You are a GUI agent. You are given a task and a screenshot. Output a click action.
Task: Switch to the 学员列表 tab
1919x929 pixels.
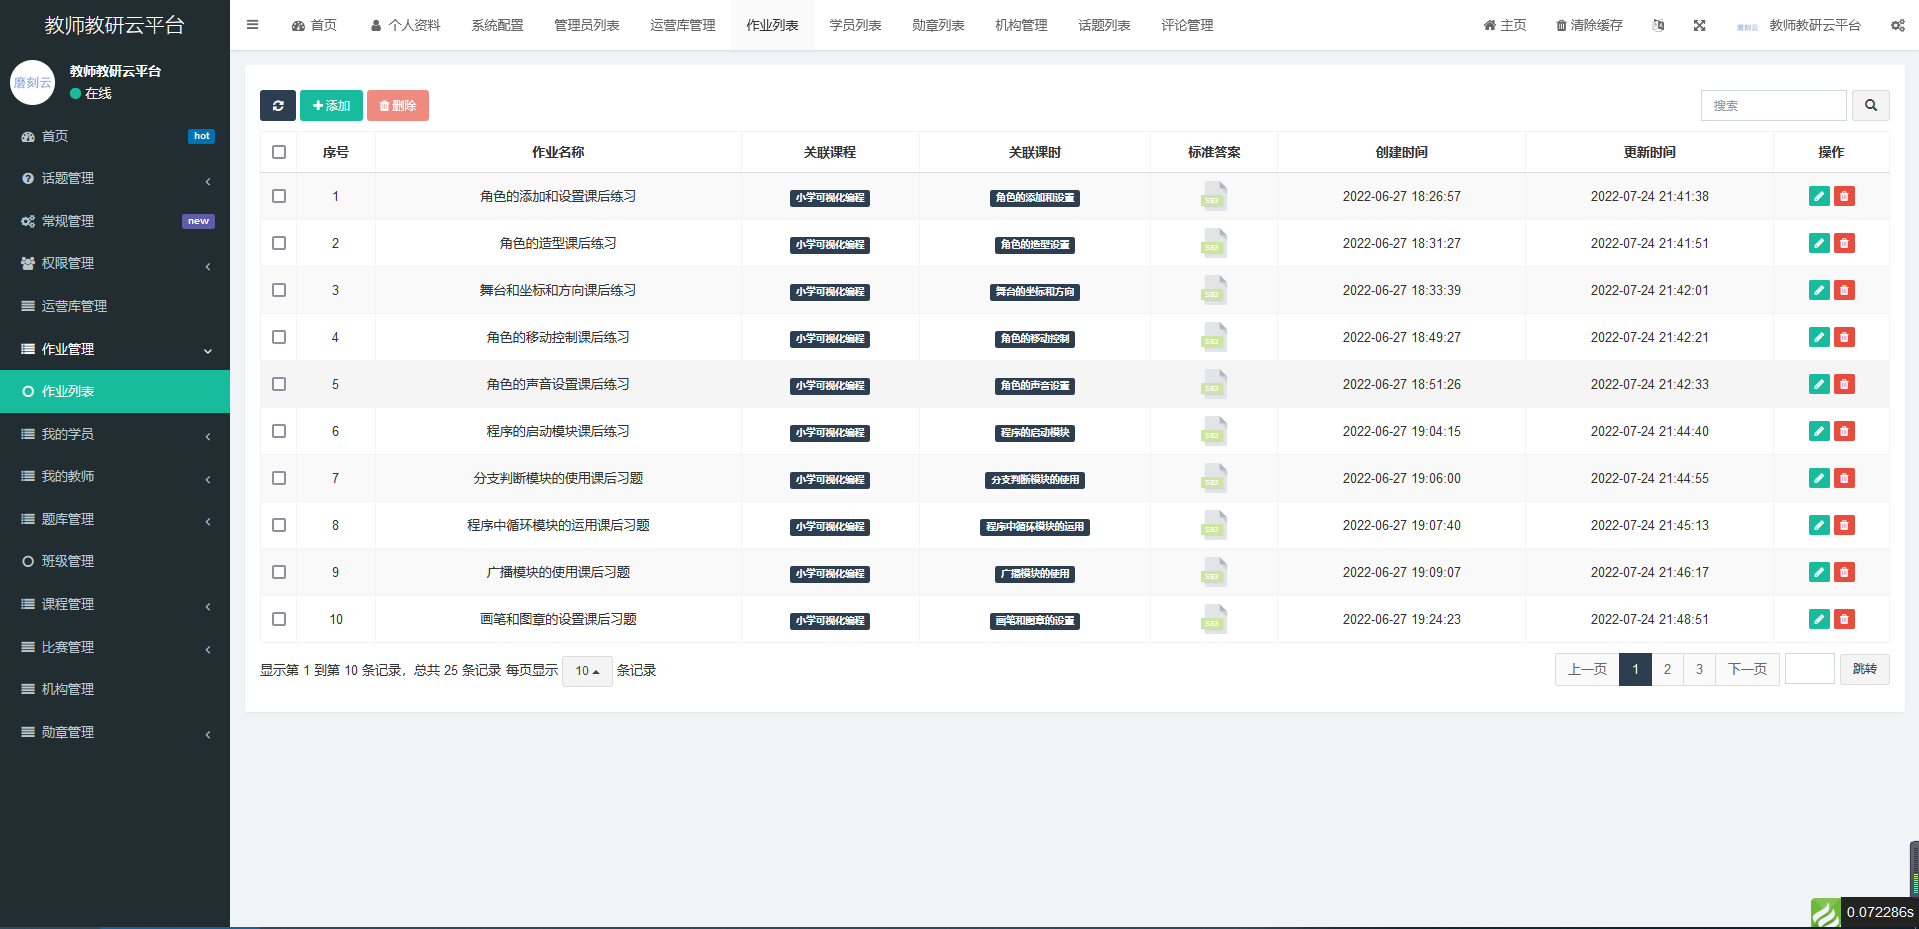[x=855, y=26]
